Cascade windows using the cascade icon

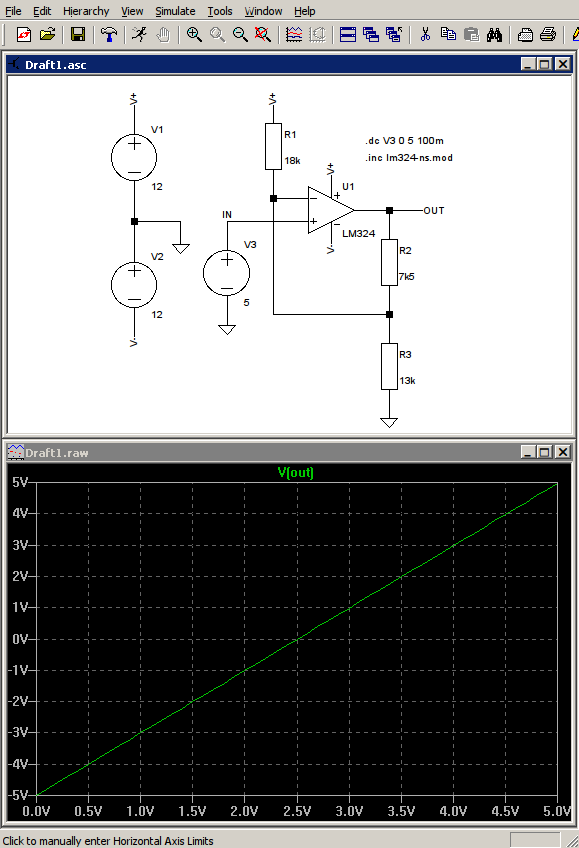point(371,35)
